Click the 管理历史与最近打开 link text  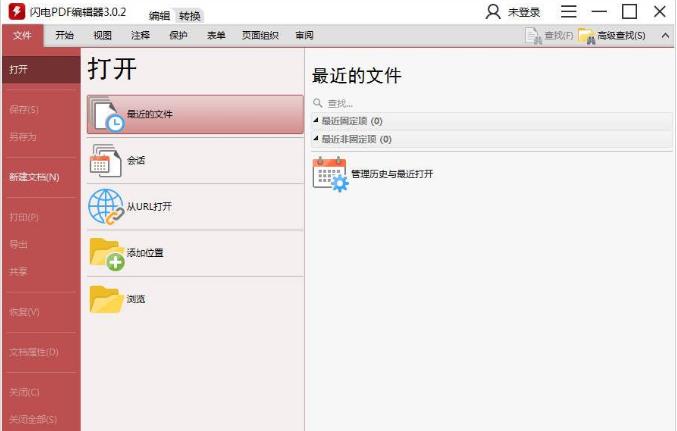pos(392,174)
